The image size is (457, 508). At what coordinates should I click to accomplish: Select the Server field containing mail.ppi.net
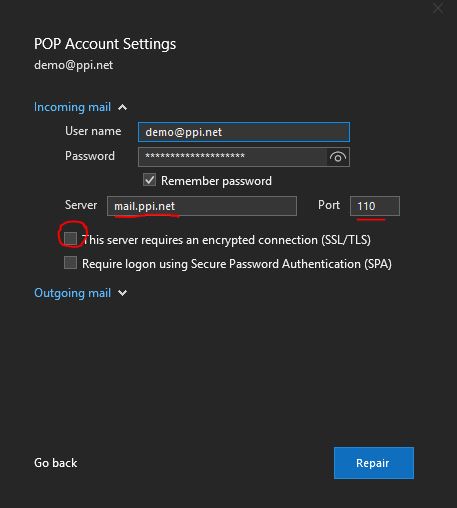202,206
